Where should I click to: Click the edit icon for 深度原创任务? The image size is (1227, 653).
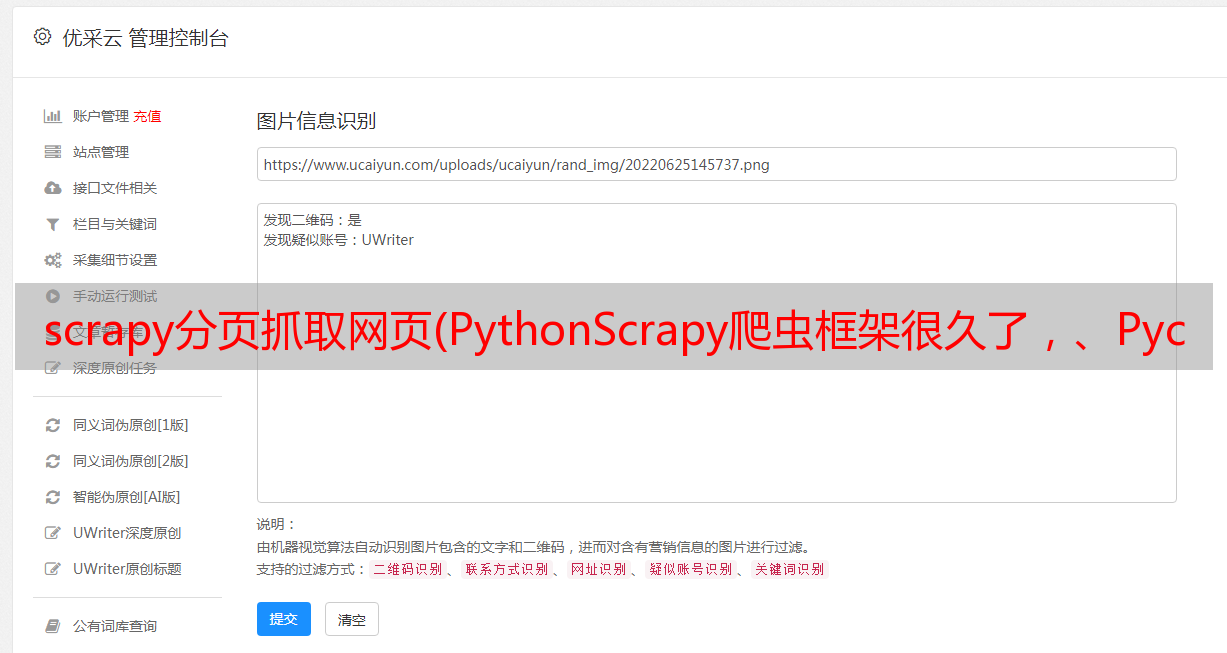click(x=53, y=368)
